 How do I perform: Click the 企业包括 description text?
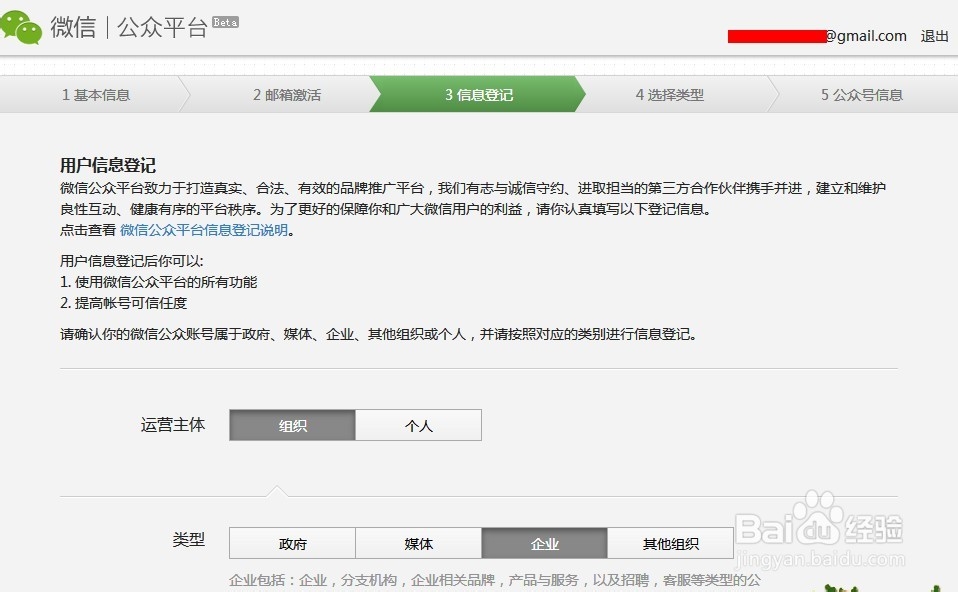tap(495, 580)
